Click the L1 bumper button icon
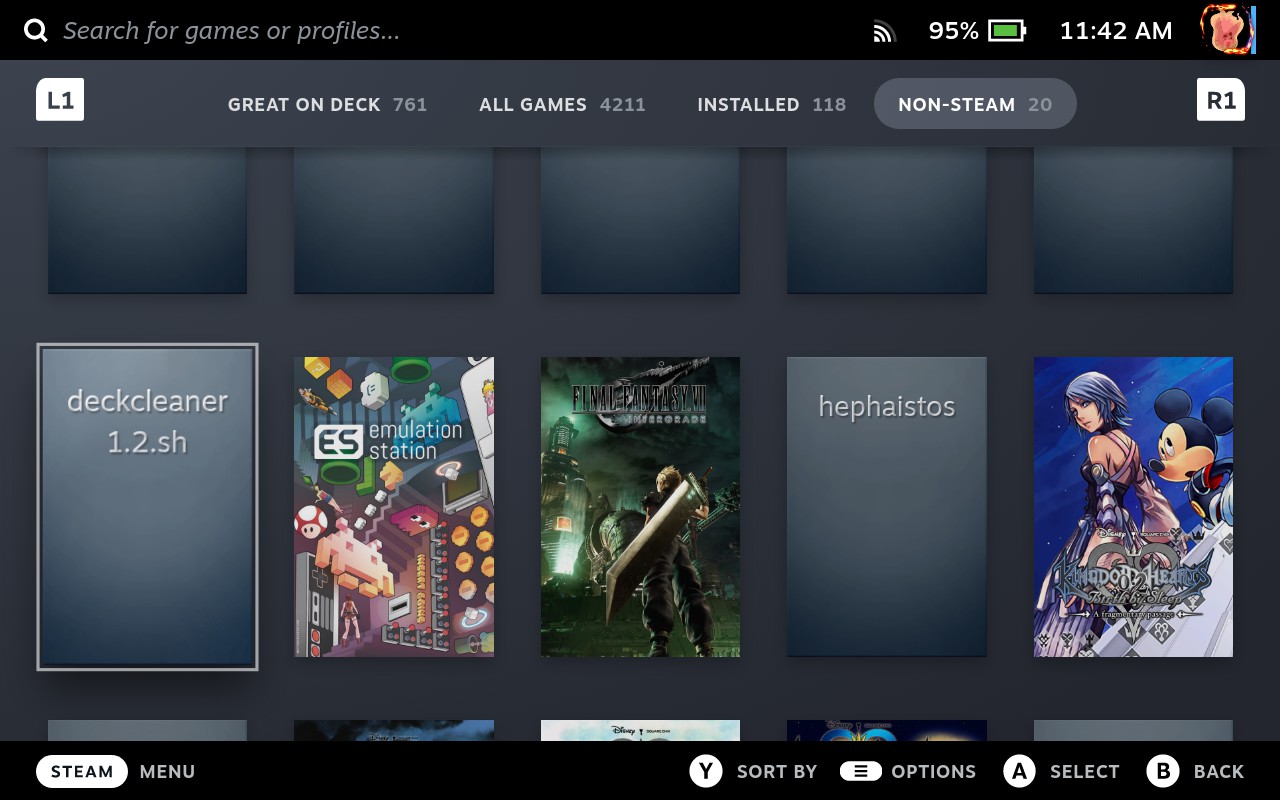 coord(60,100)
